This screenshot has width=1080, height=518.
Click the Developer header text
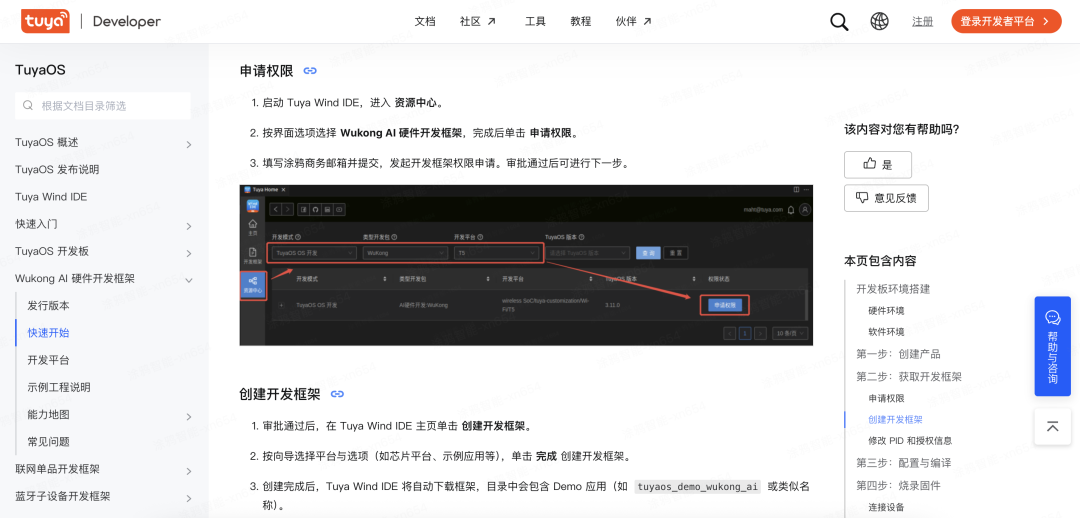127,21
